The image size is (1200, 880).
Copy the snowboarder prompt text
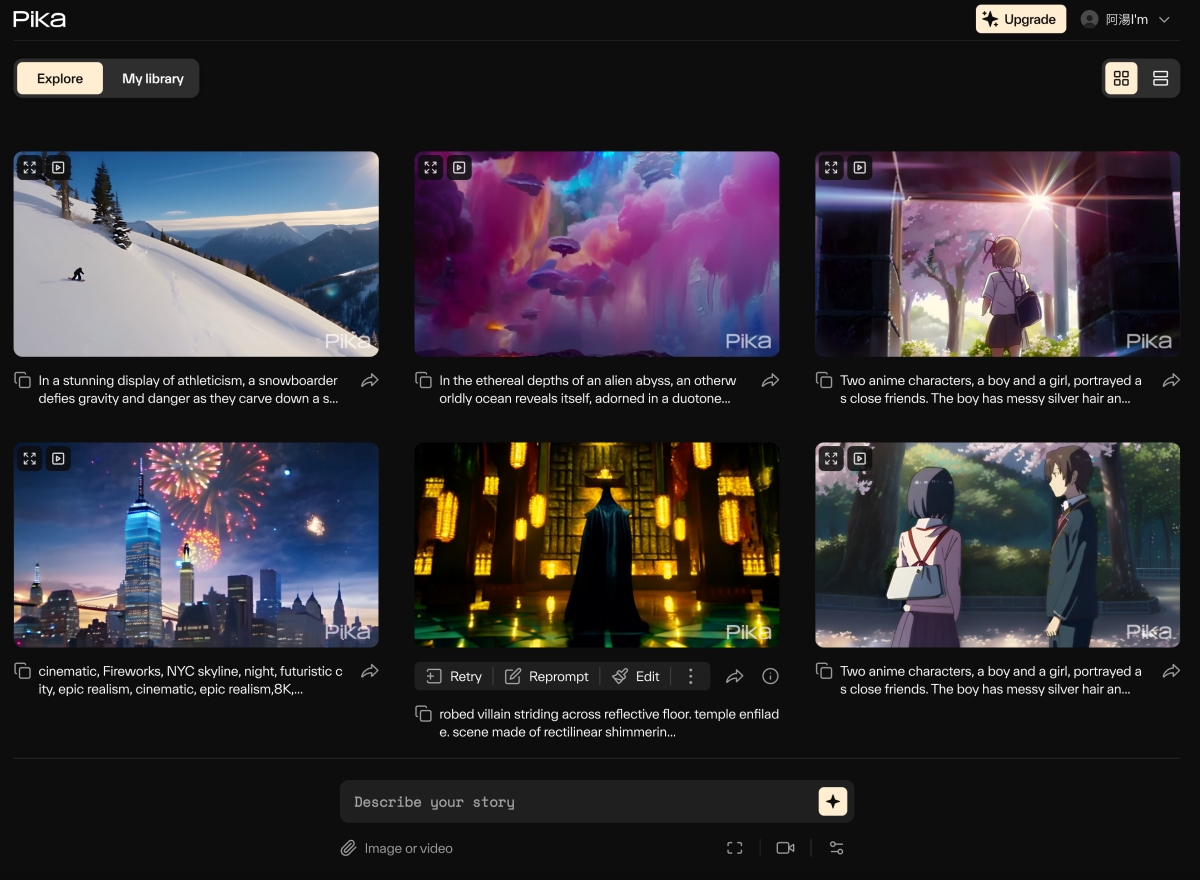click(23, 380)
